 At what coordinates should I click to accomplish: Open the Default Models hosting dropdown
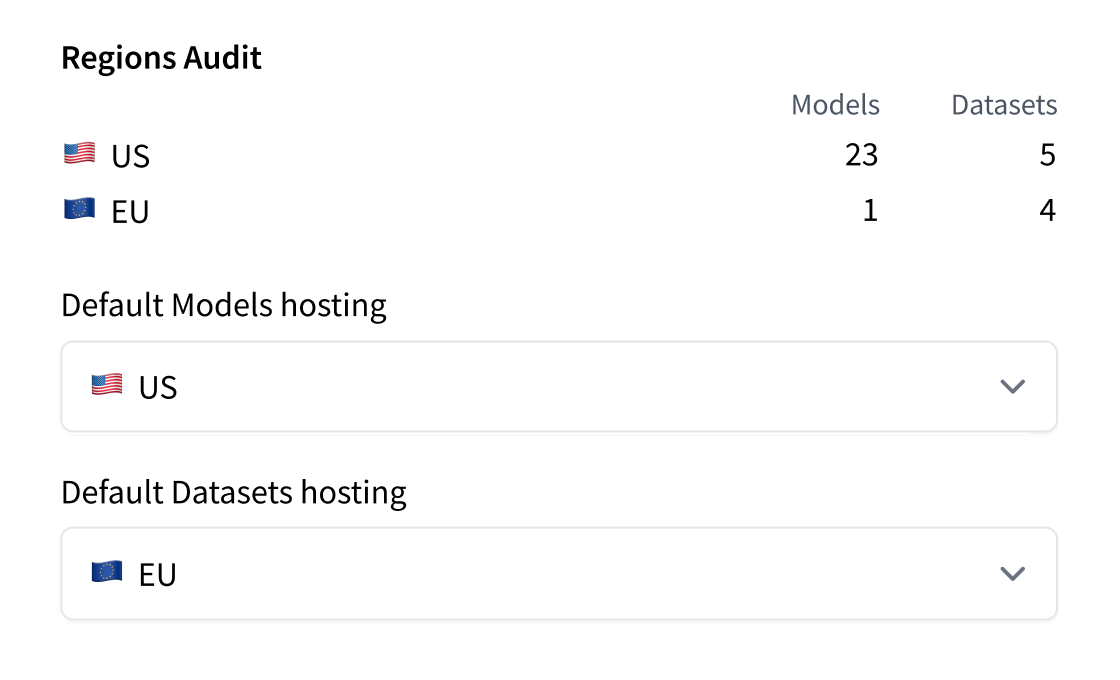[x=558, y=387]
